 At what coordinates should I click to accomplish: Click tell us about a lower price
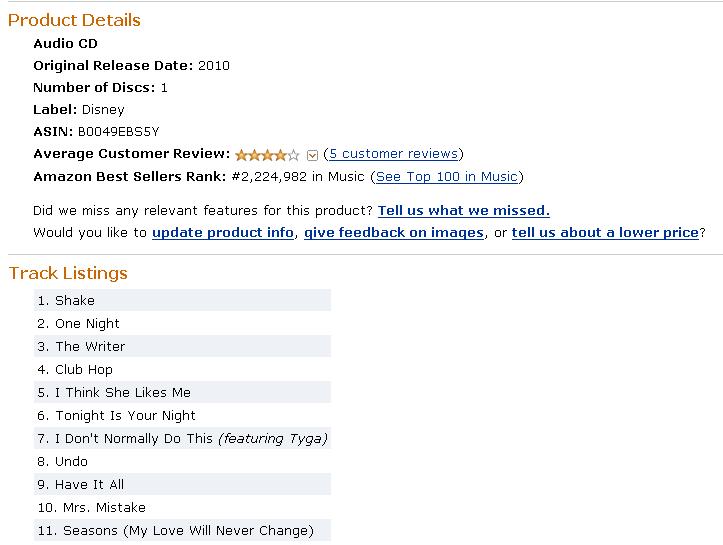(604, 233)
